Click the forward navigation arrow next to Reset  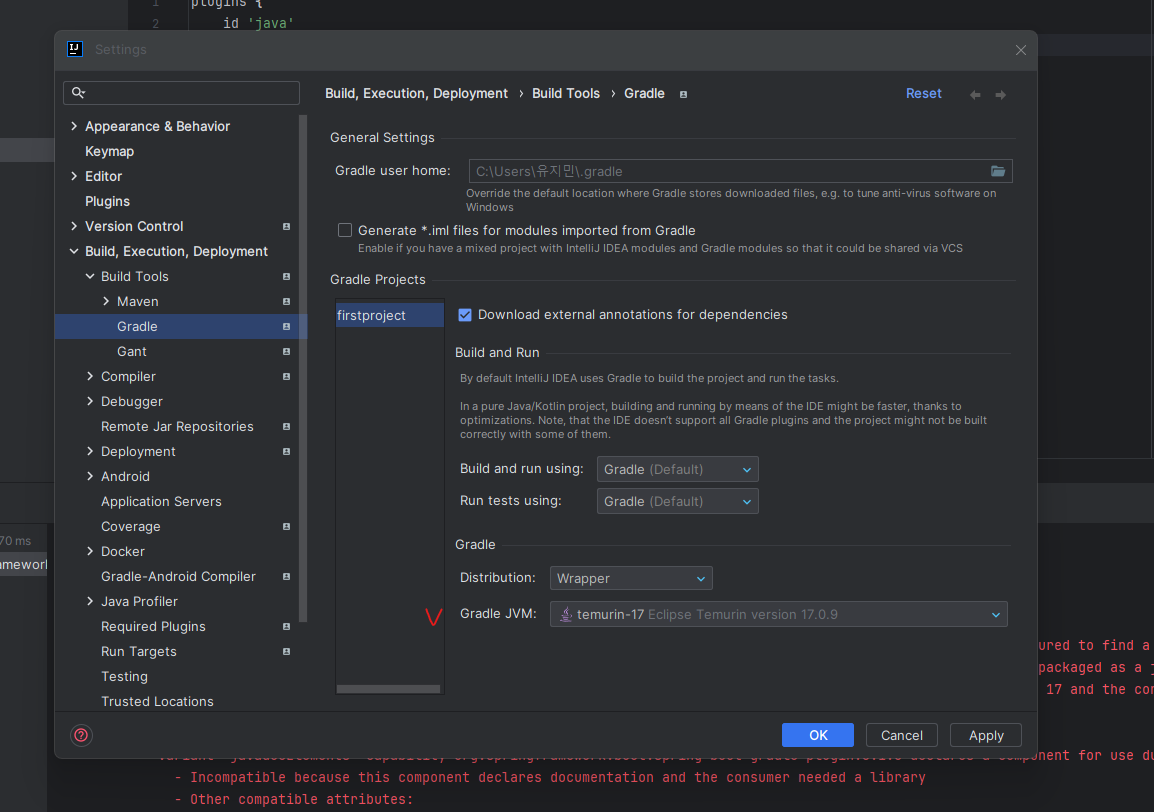click(1000, 94)
